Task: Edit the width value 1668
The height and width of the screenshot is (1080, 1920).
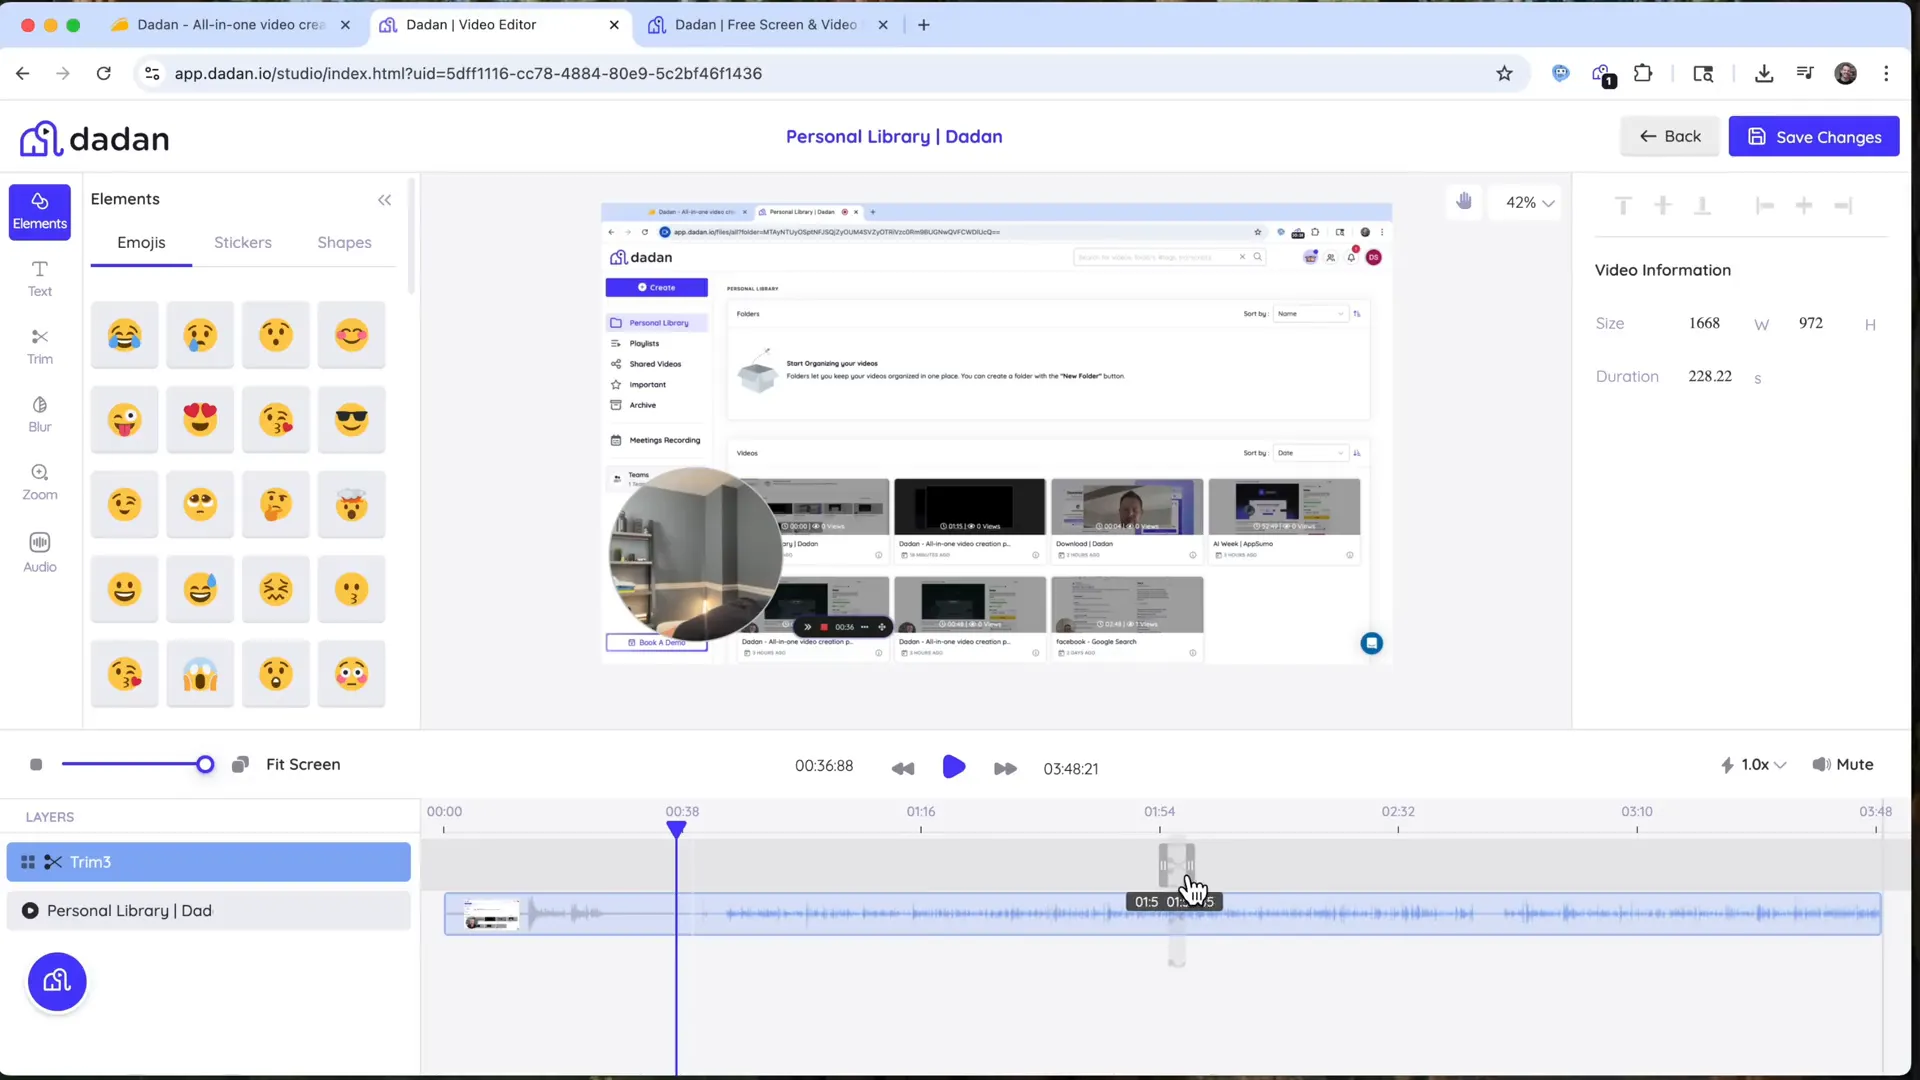Action: tap(1704, 323)
